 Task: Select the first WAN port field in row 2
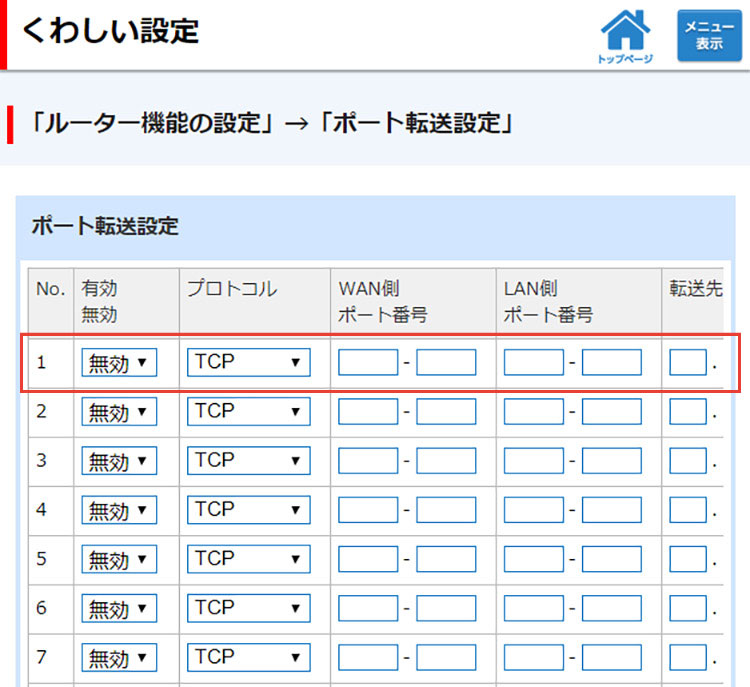tap(368, 412)
